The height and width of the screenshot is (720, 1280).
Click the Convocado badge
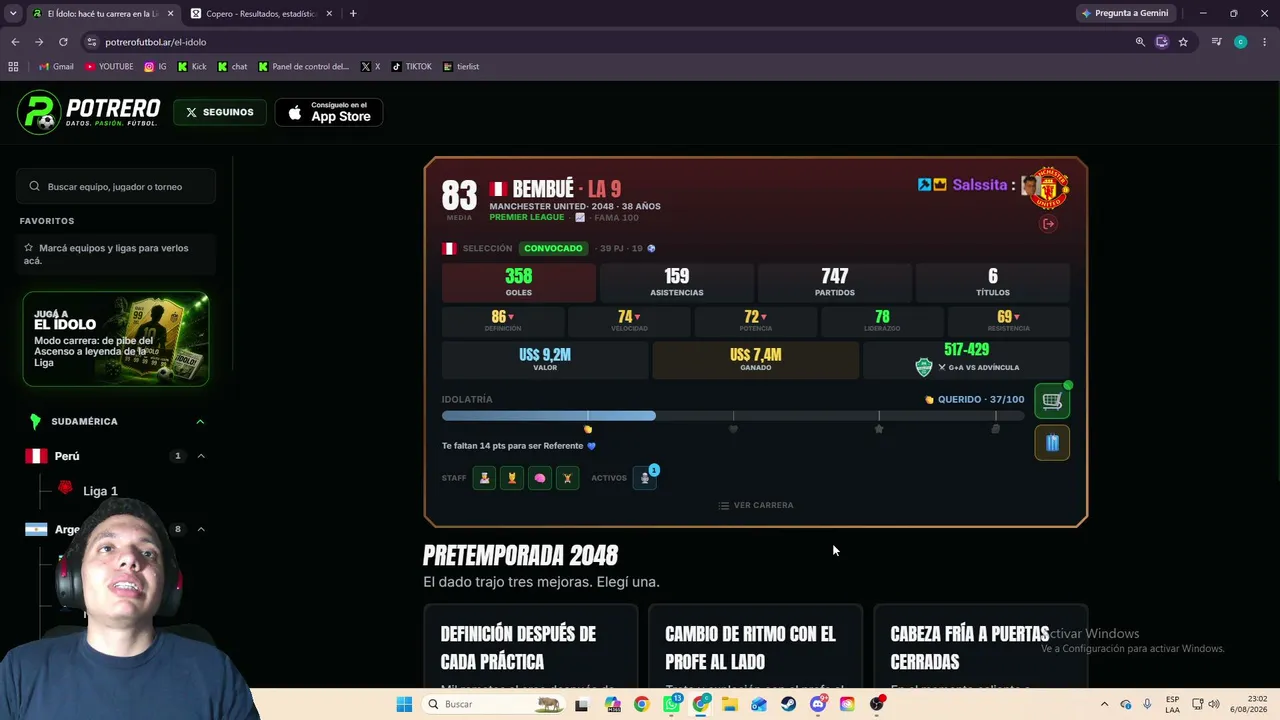(553, 248)
